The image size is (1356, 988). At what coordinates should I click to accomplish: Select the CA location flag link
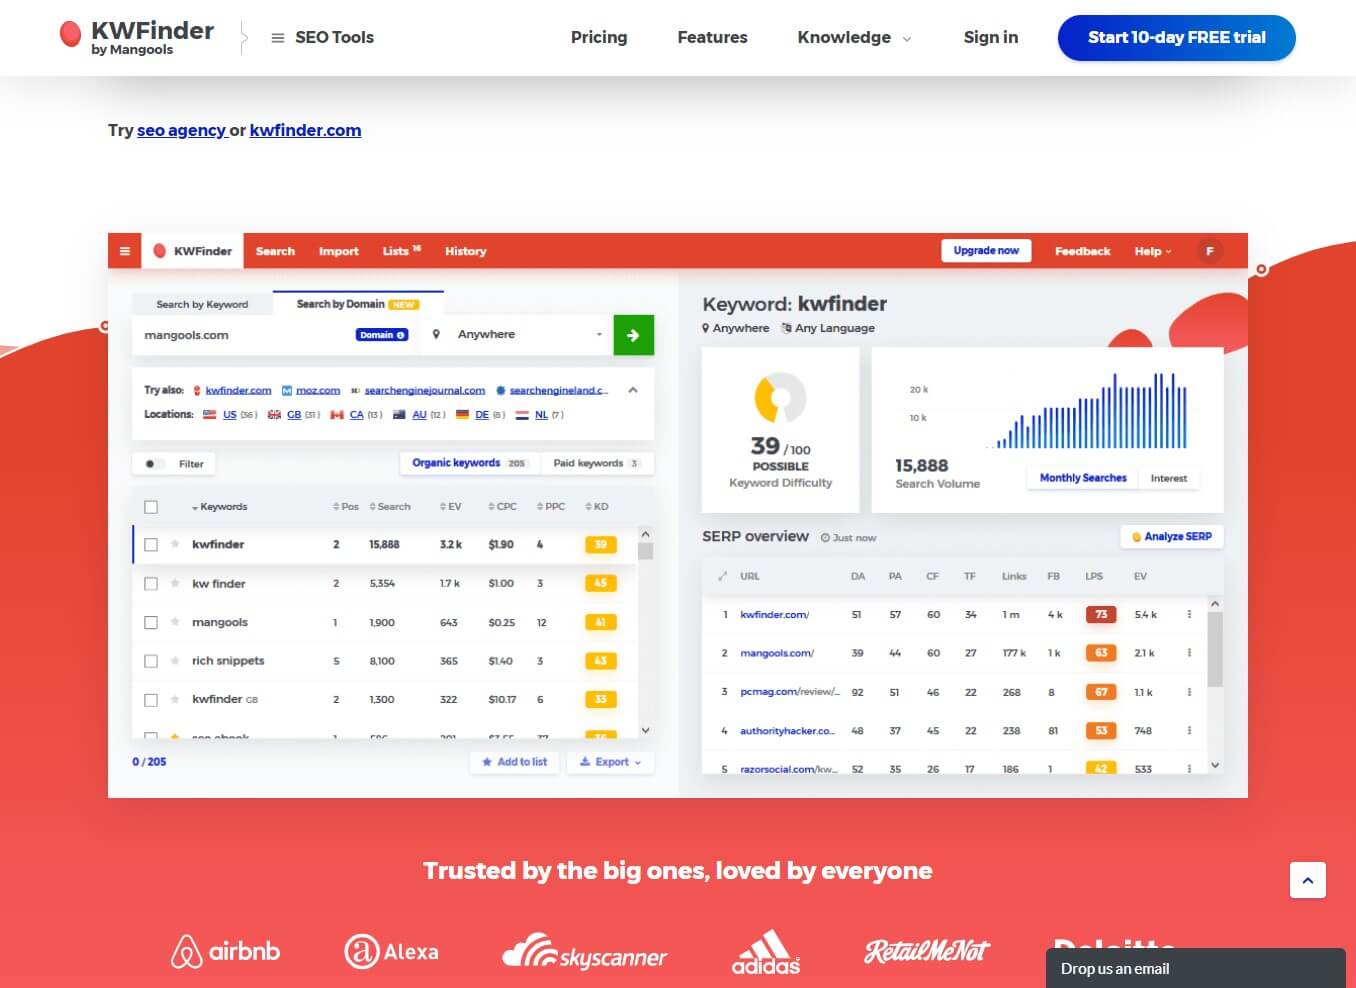(356, 414)
